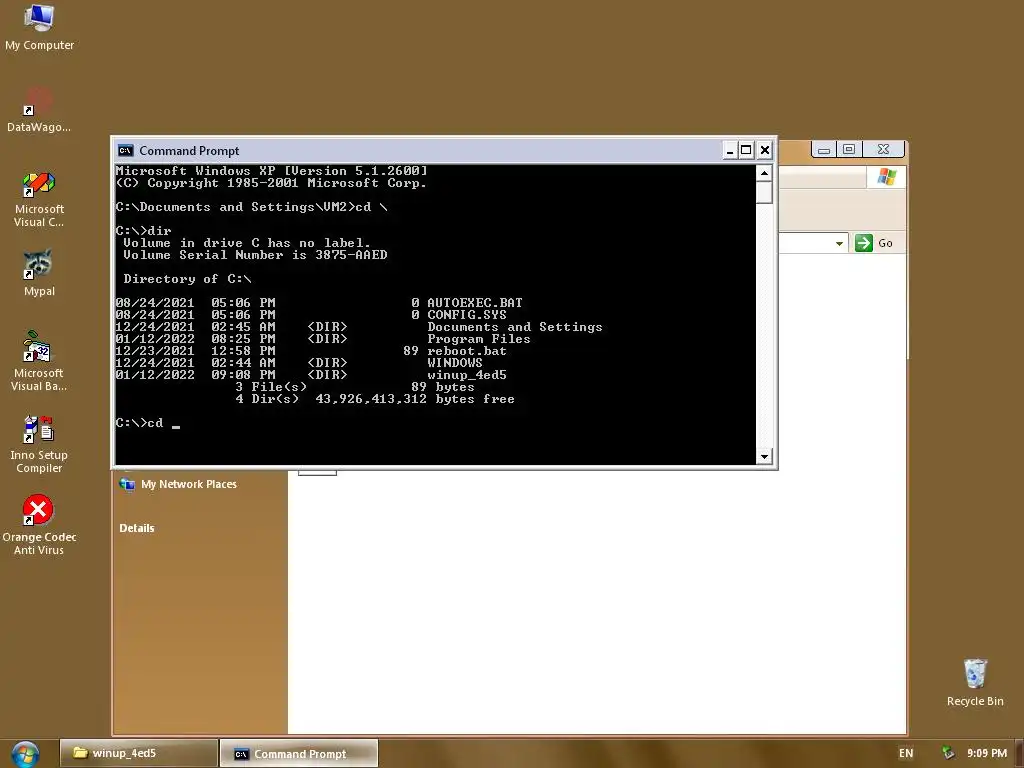Click winup_4ed5 directory listing entry
This screenshot has width=1024, height=768.
[466, 375]
